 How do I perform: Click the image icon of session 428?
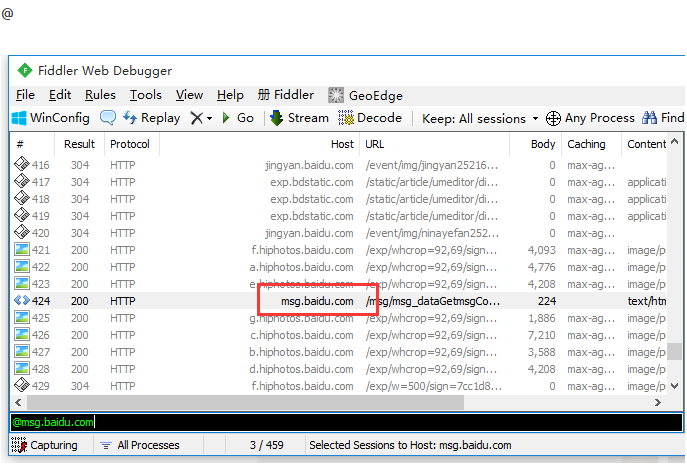click(x=21, y=369)
